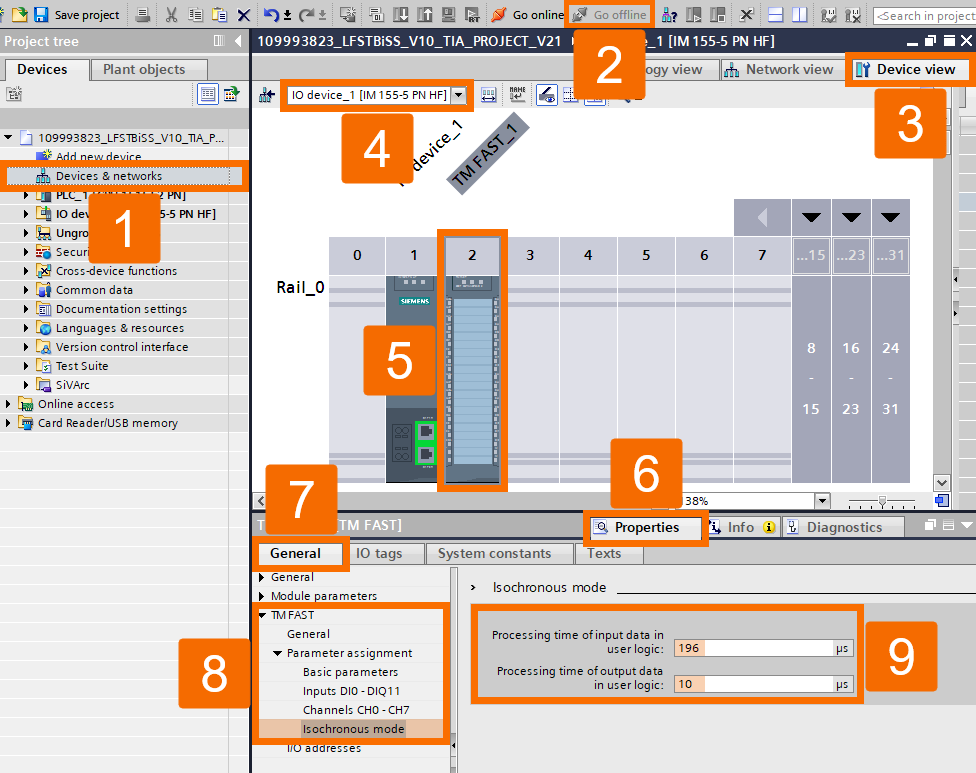Select the SiVArc tree item
Image resolution: width=976 pixels, height=773 pixels.
coord(72,385)
